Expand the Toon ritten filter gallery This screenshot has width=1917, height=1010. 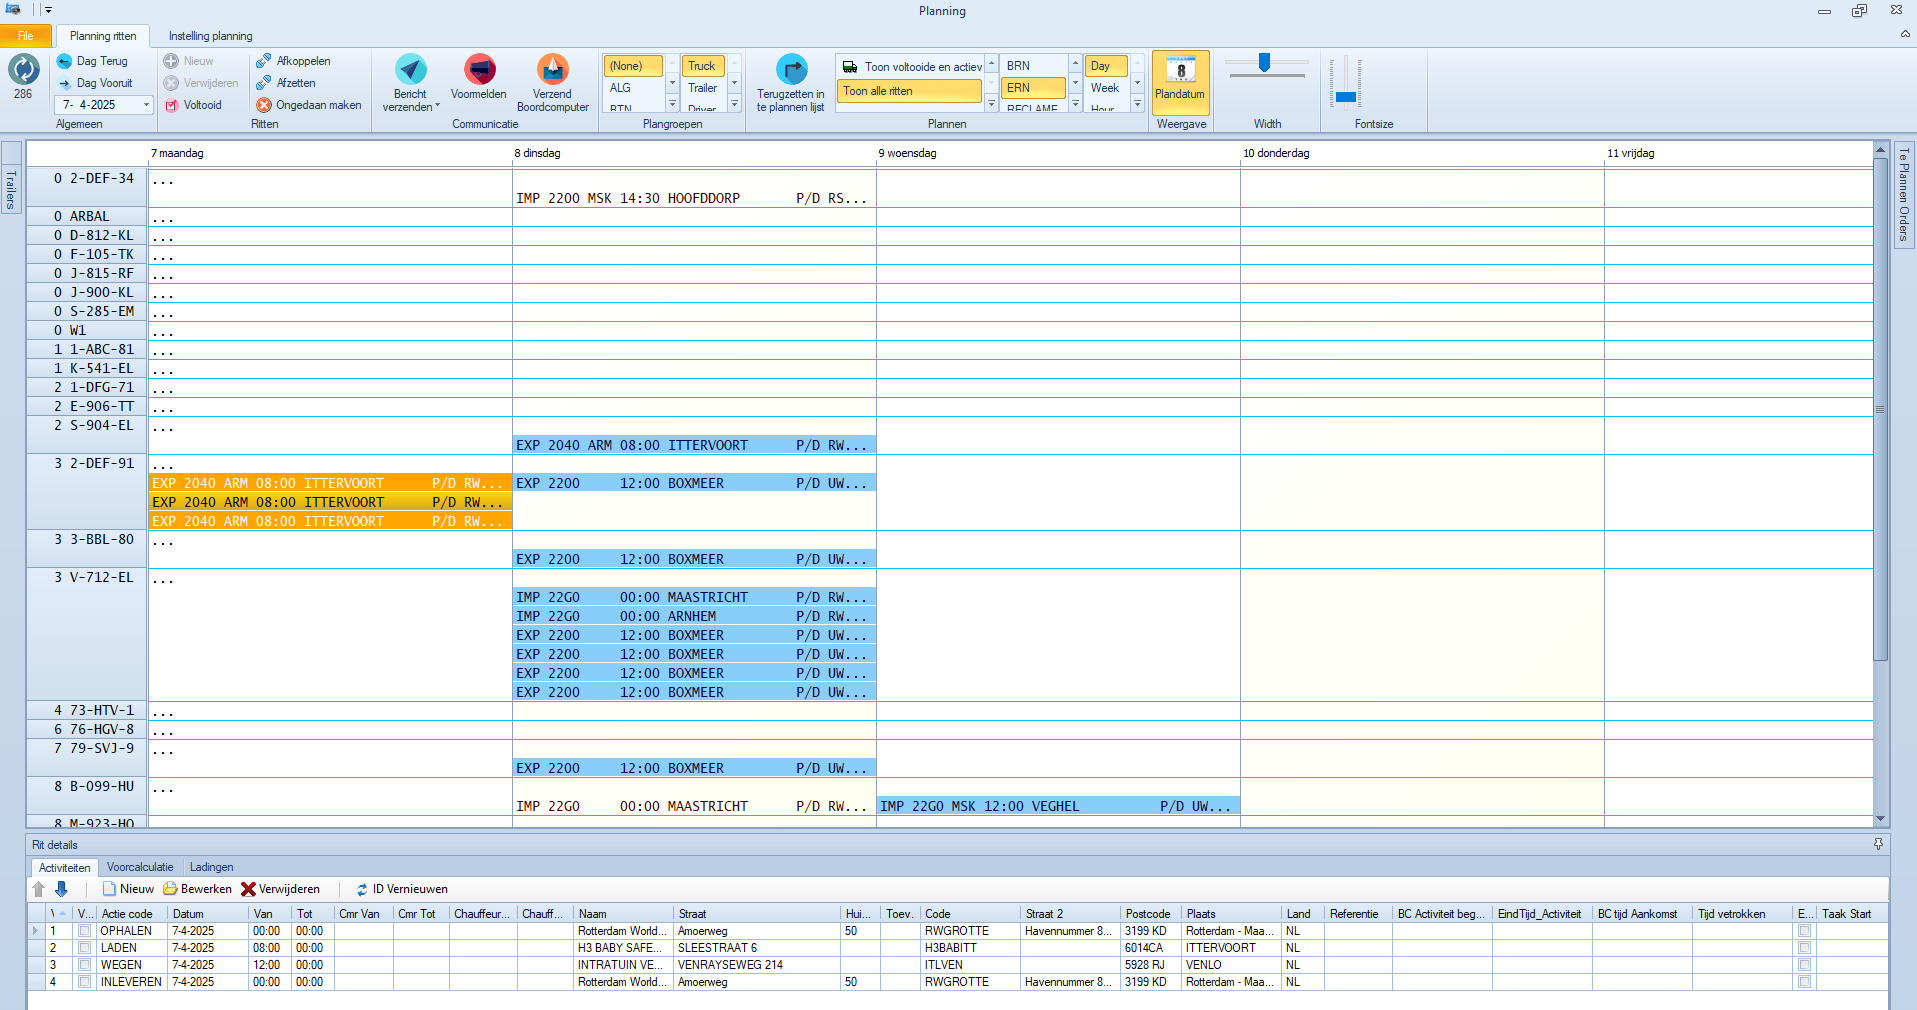pos(991,104)
